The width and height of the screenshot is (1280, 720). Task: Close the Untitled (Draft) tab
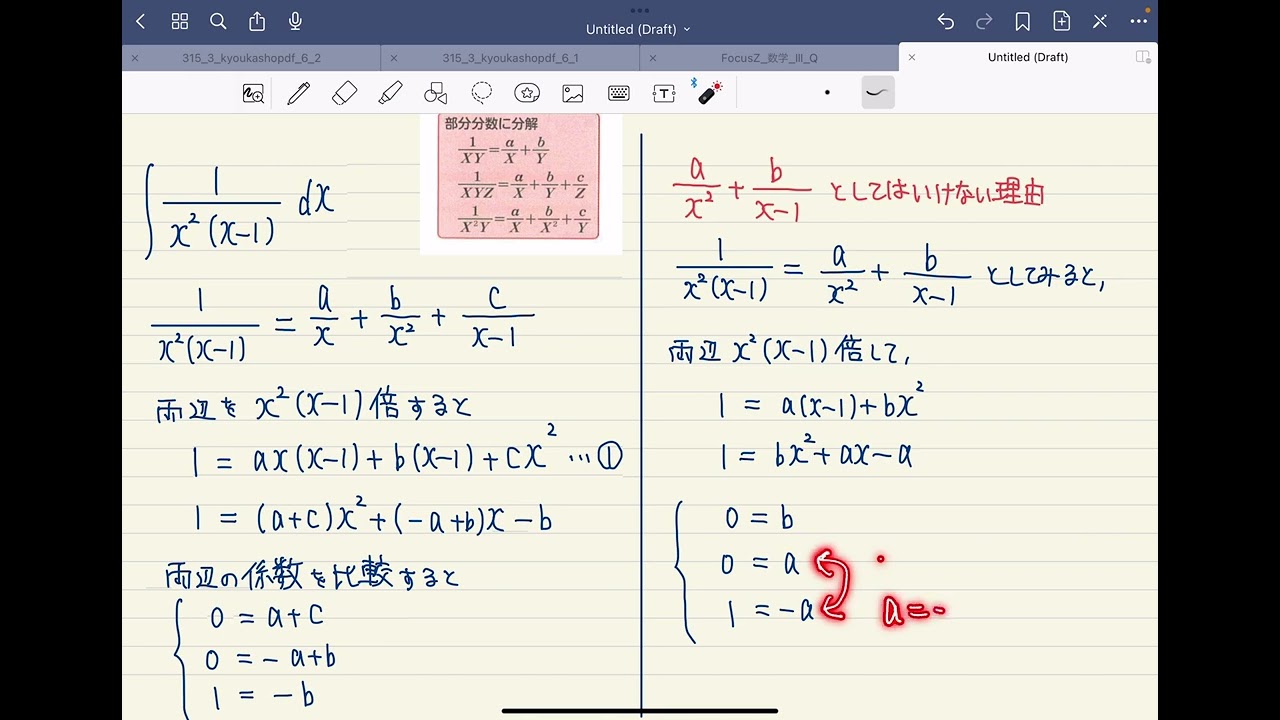click(912, 58)
